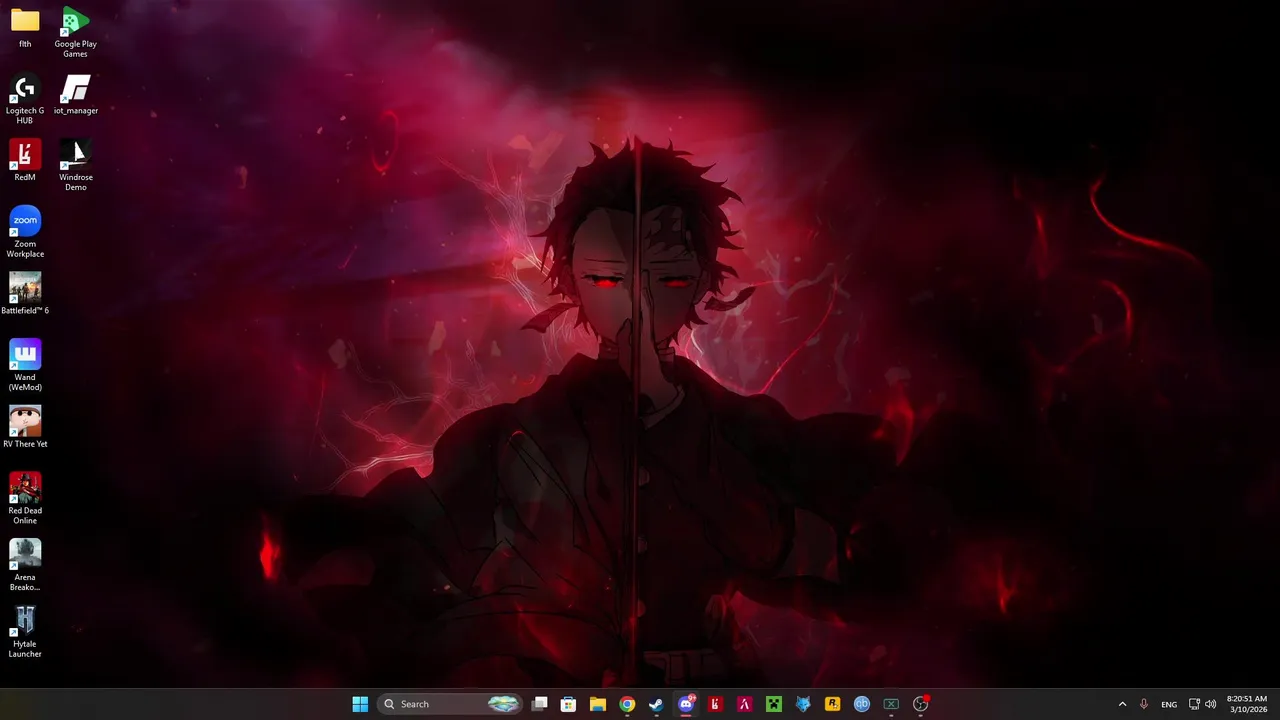Open Task View from the taskbar
1280x720 pixels.
pos(539,704)
